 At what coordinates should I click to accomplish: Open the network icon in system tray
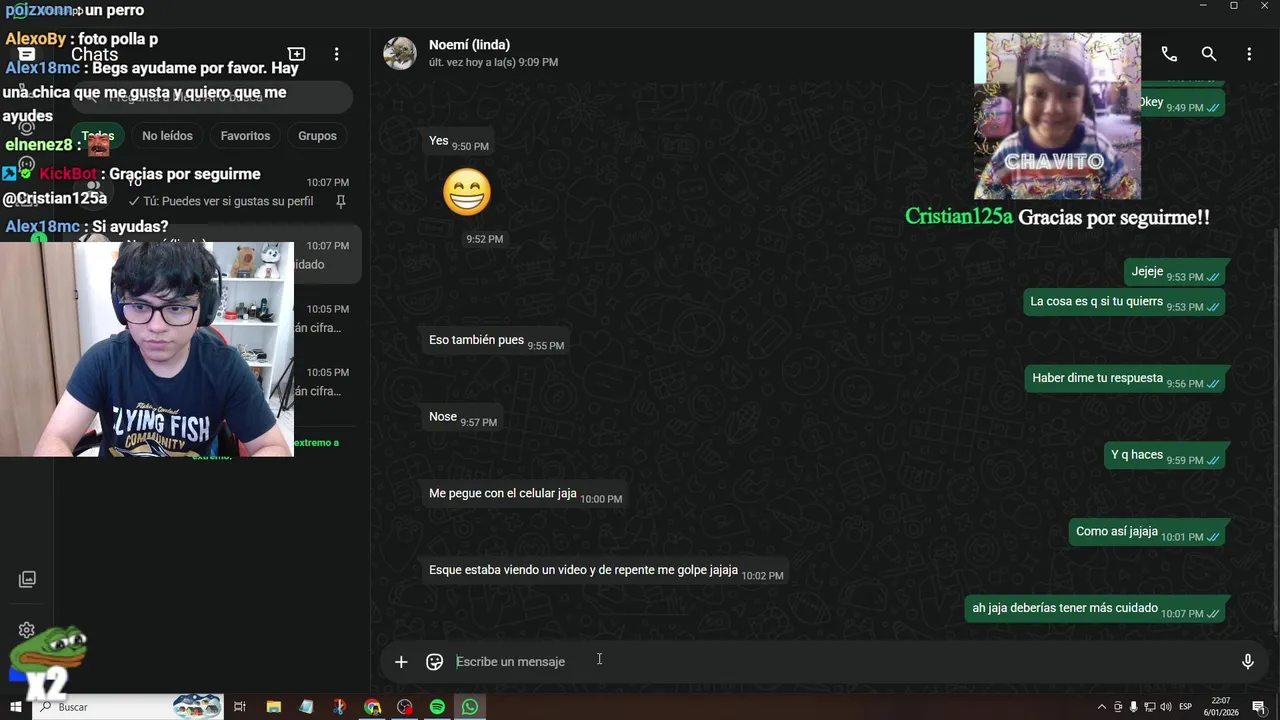(x=1149, y=707)
